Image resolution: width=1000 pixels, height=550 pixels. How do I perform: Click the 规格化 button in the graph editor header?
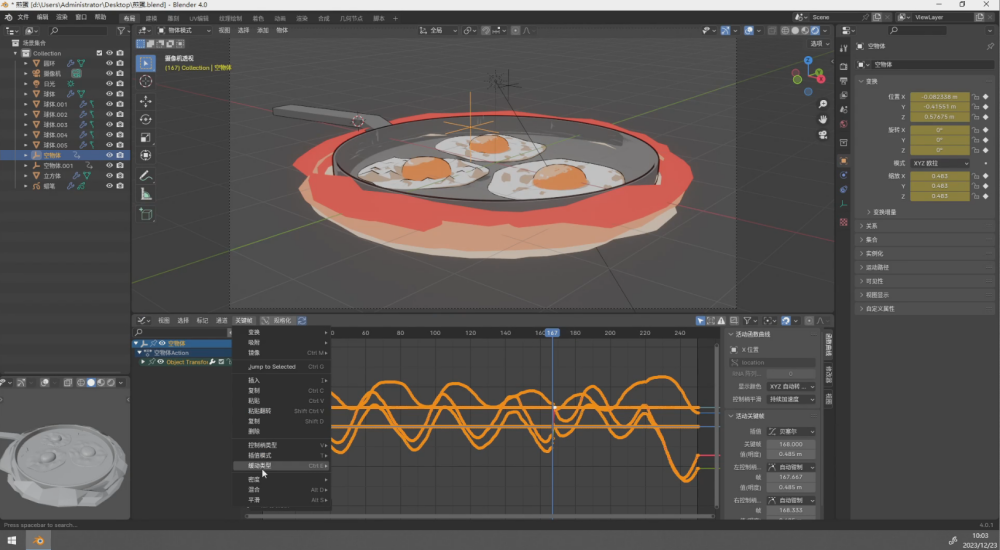pyautogui.click(x=282, y=320)
